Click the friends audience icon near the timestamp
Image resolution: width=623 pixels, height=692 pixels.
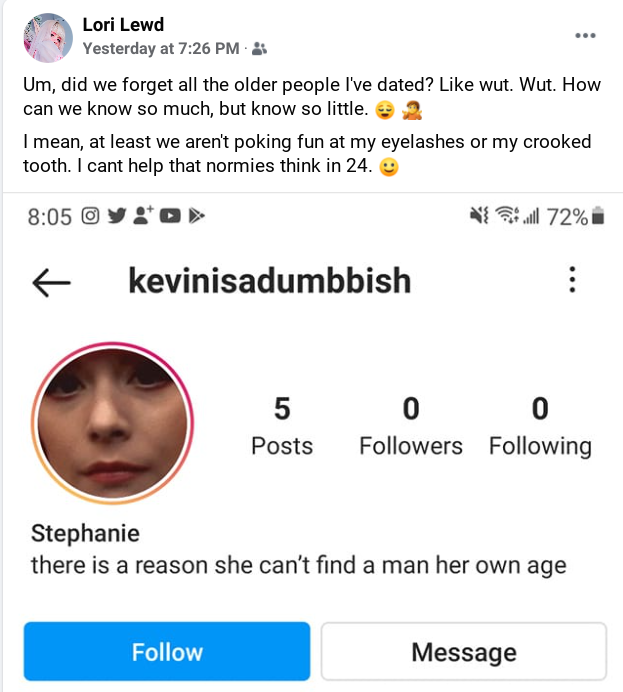pos(259,49)
